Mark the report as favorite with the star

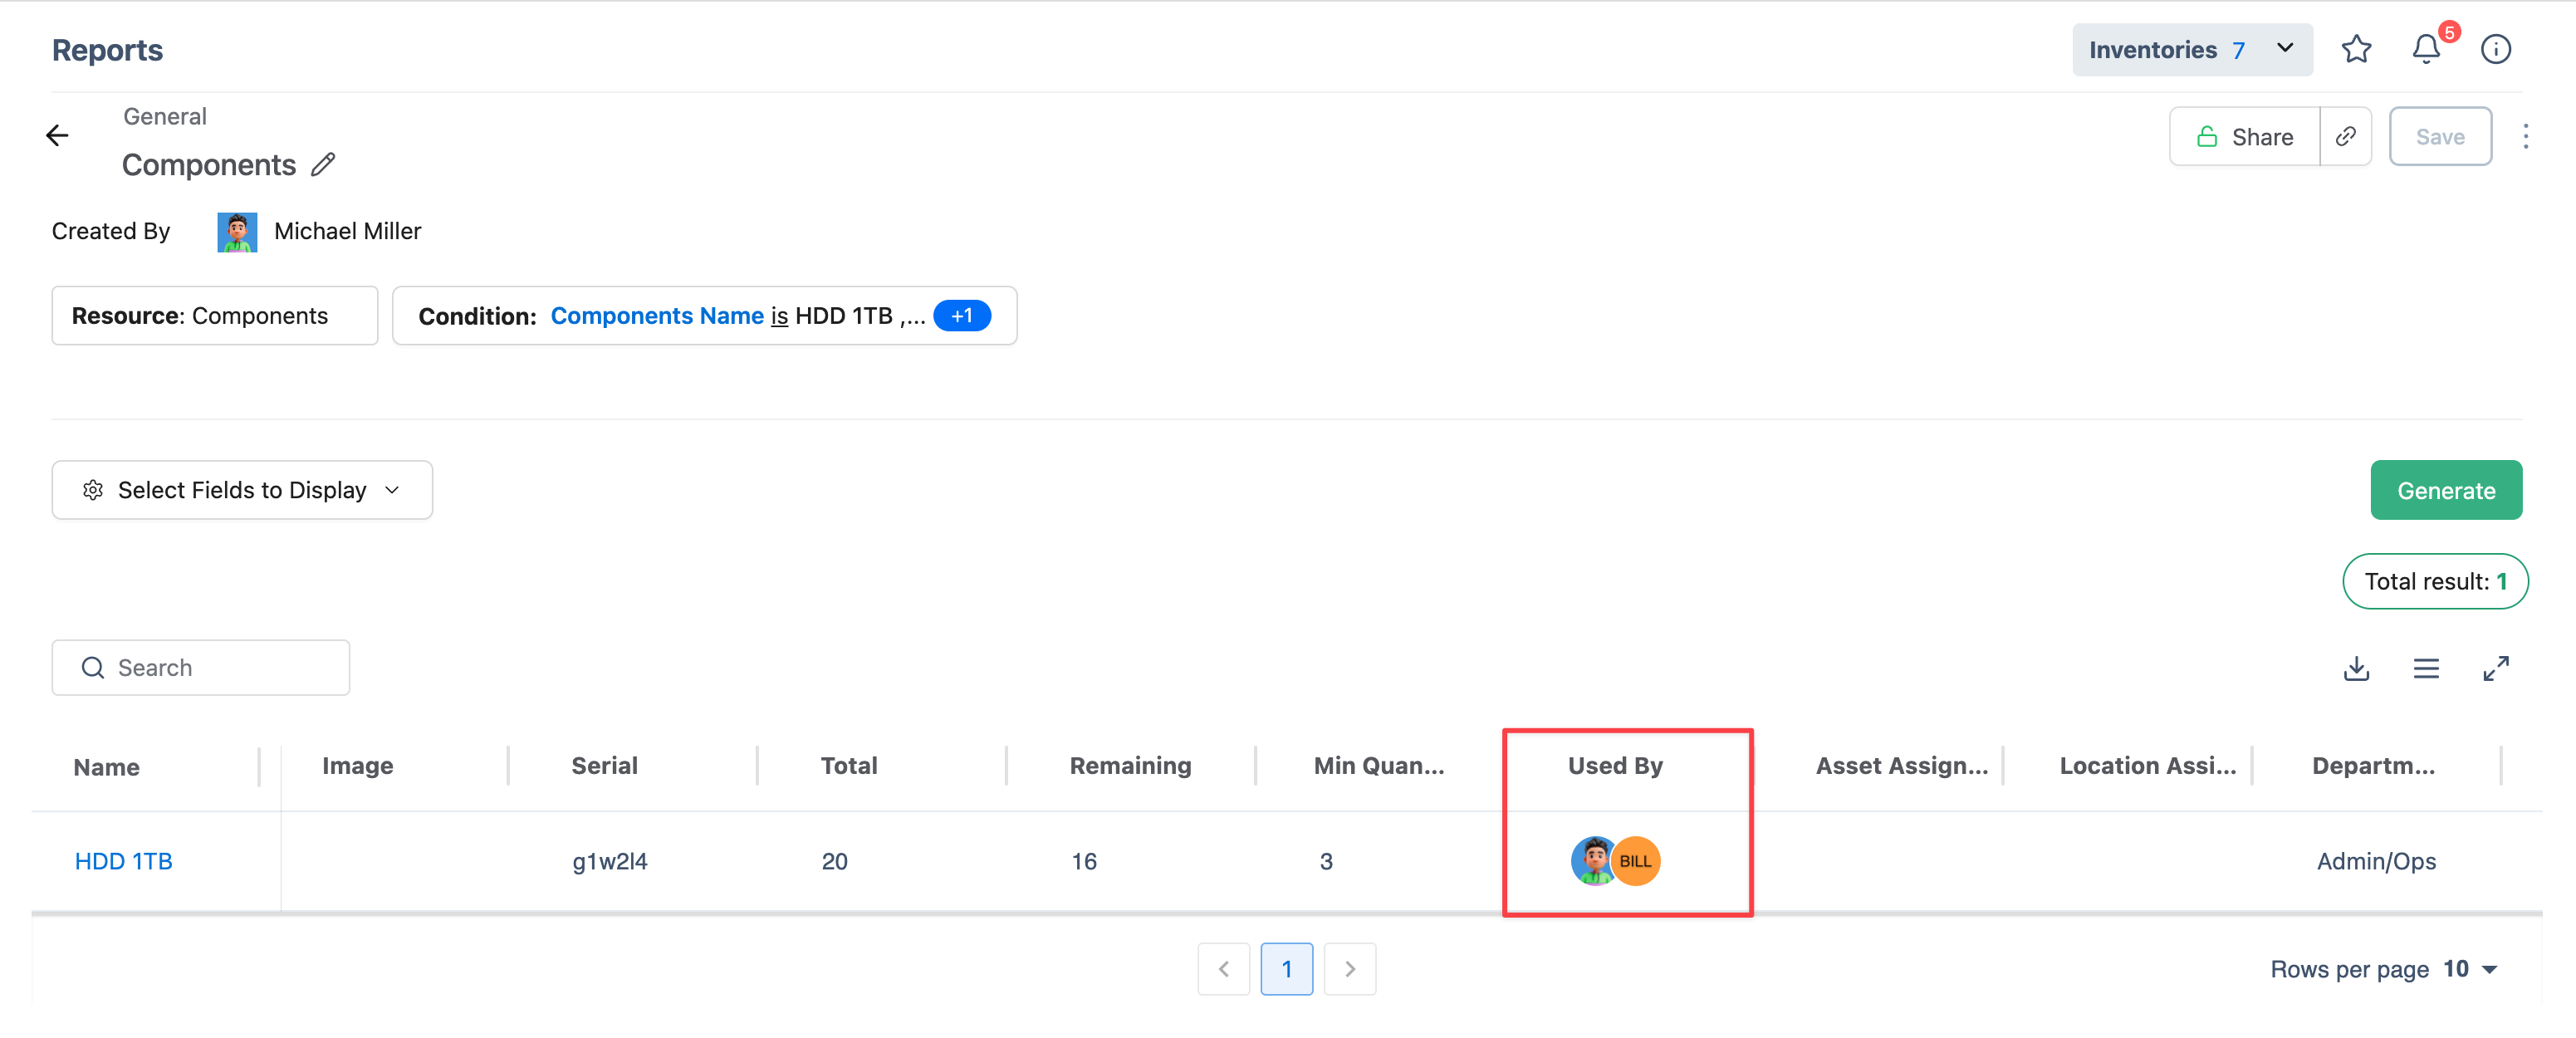click(2356, 49)
